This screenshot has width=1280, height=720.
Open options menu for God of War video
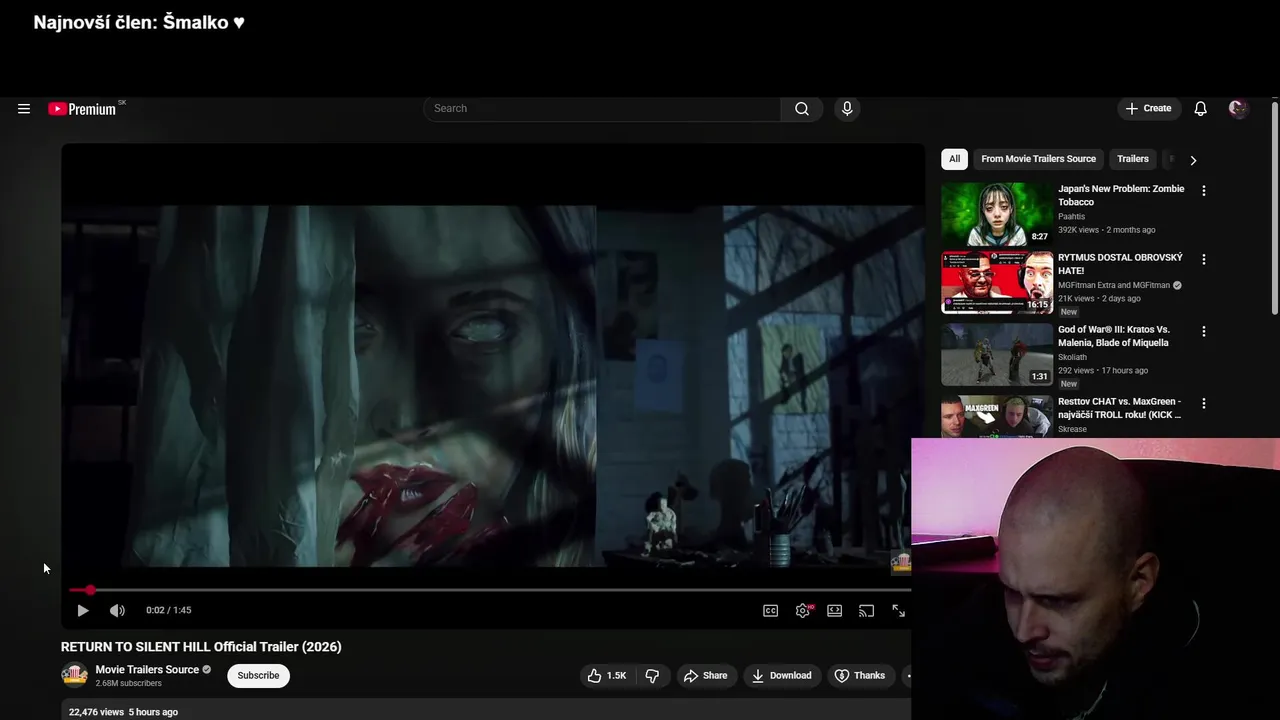[x=1204, y=331]
